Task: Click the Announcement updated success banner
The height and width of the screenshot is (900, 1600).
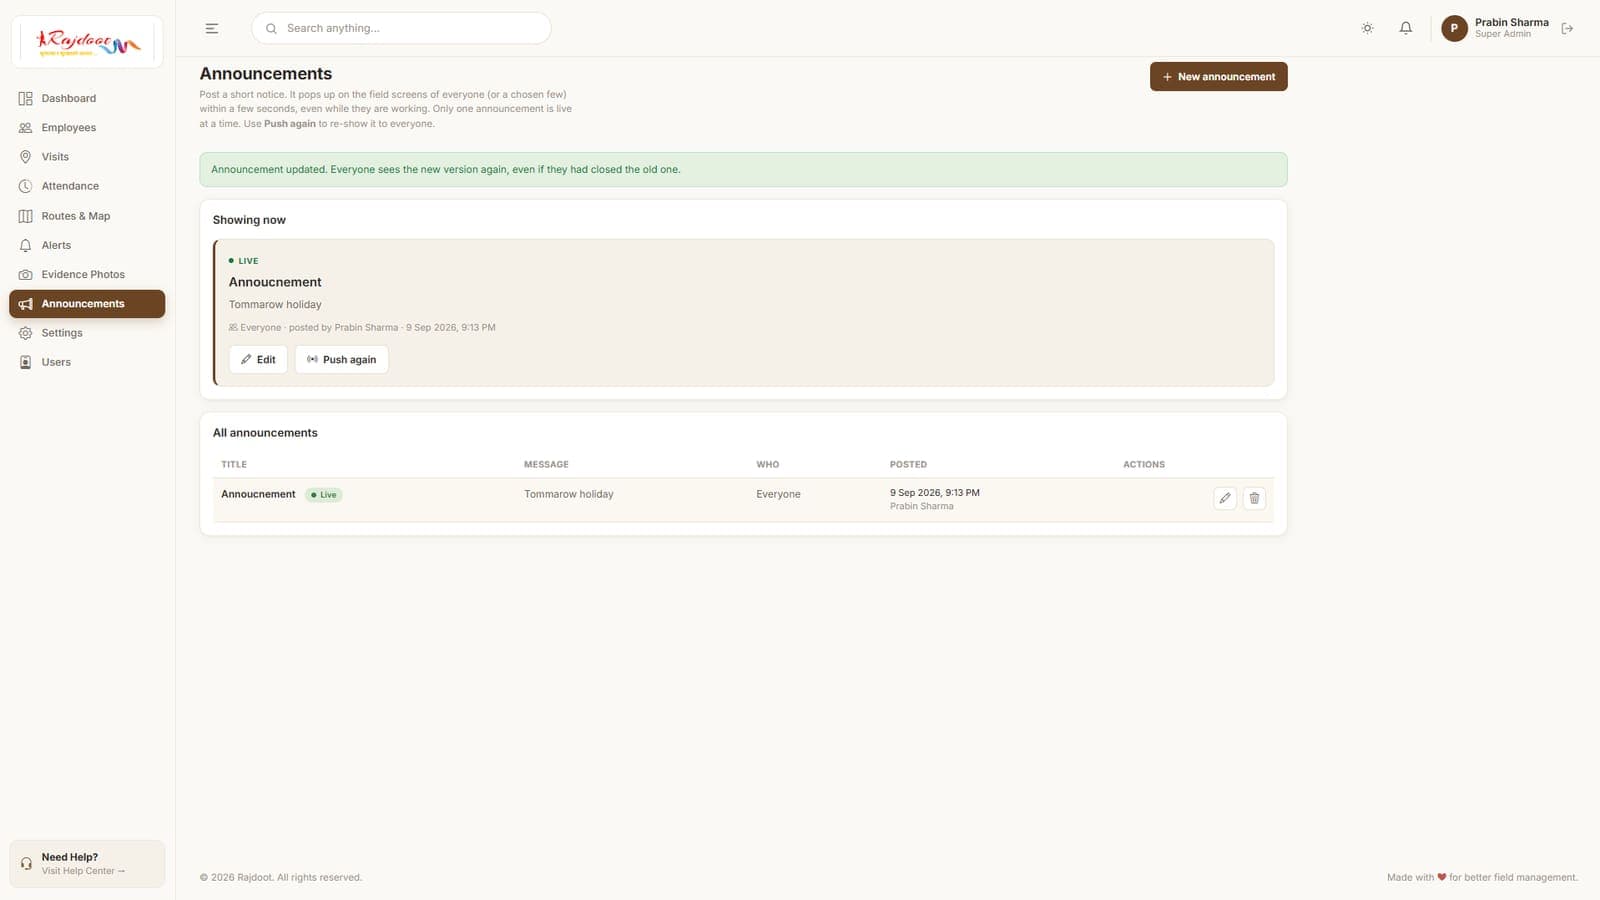Action: pos(743,169)
